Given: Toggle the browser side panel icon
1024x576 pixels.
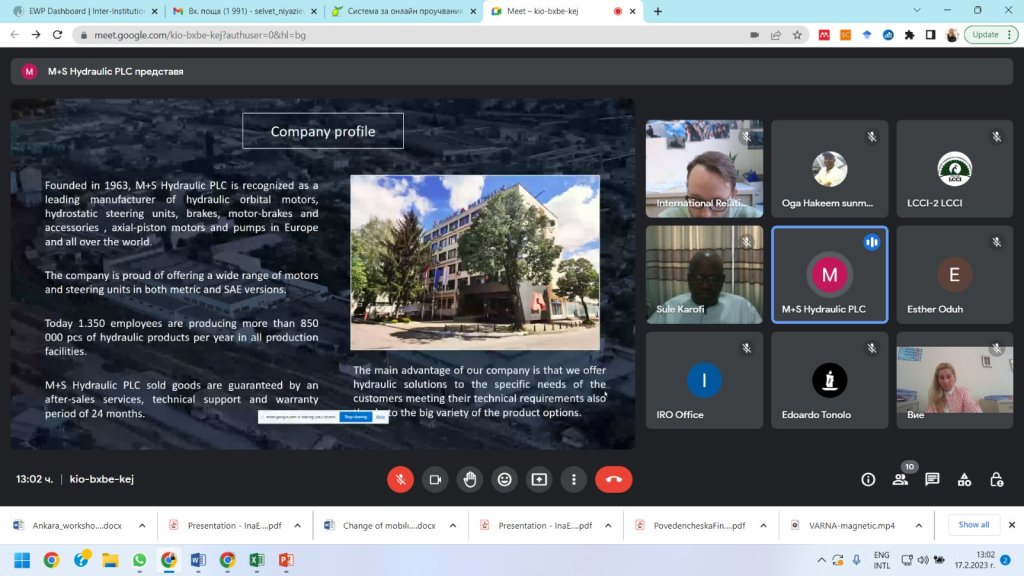Looking at the screenshot, I should (x=931, y=35).
